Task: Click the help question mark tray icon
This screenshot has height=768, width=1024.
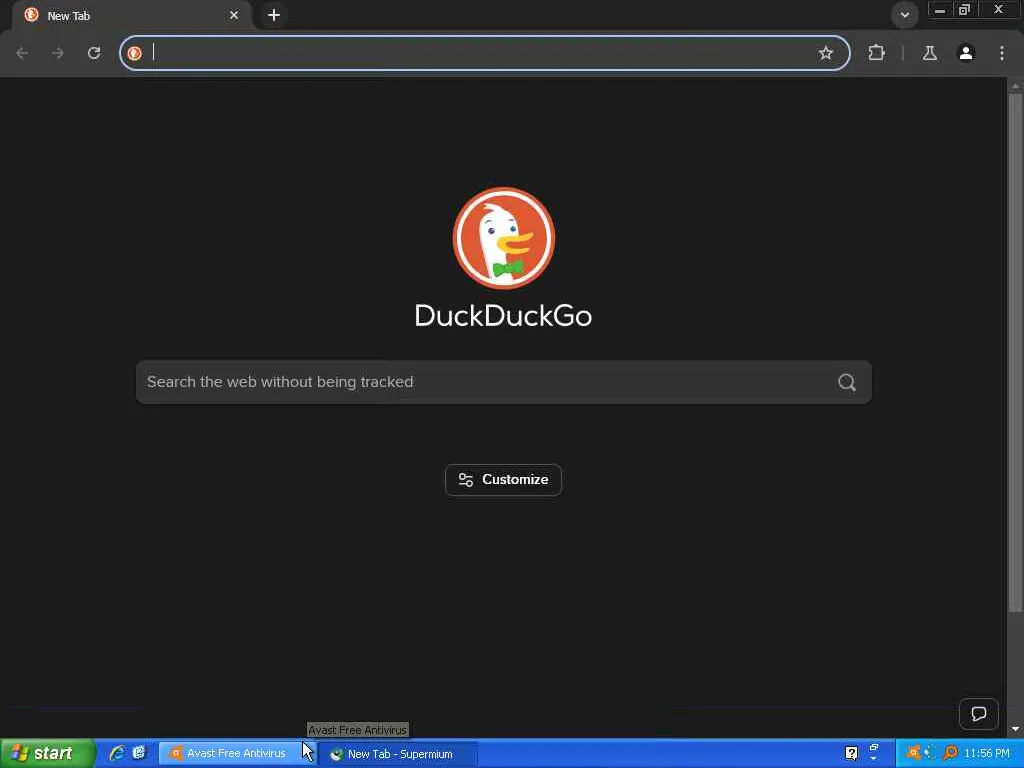Action: point(851,754)
